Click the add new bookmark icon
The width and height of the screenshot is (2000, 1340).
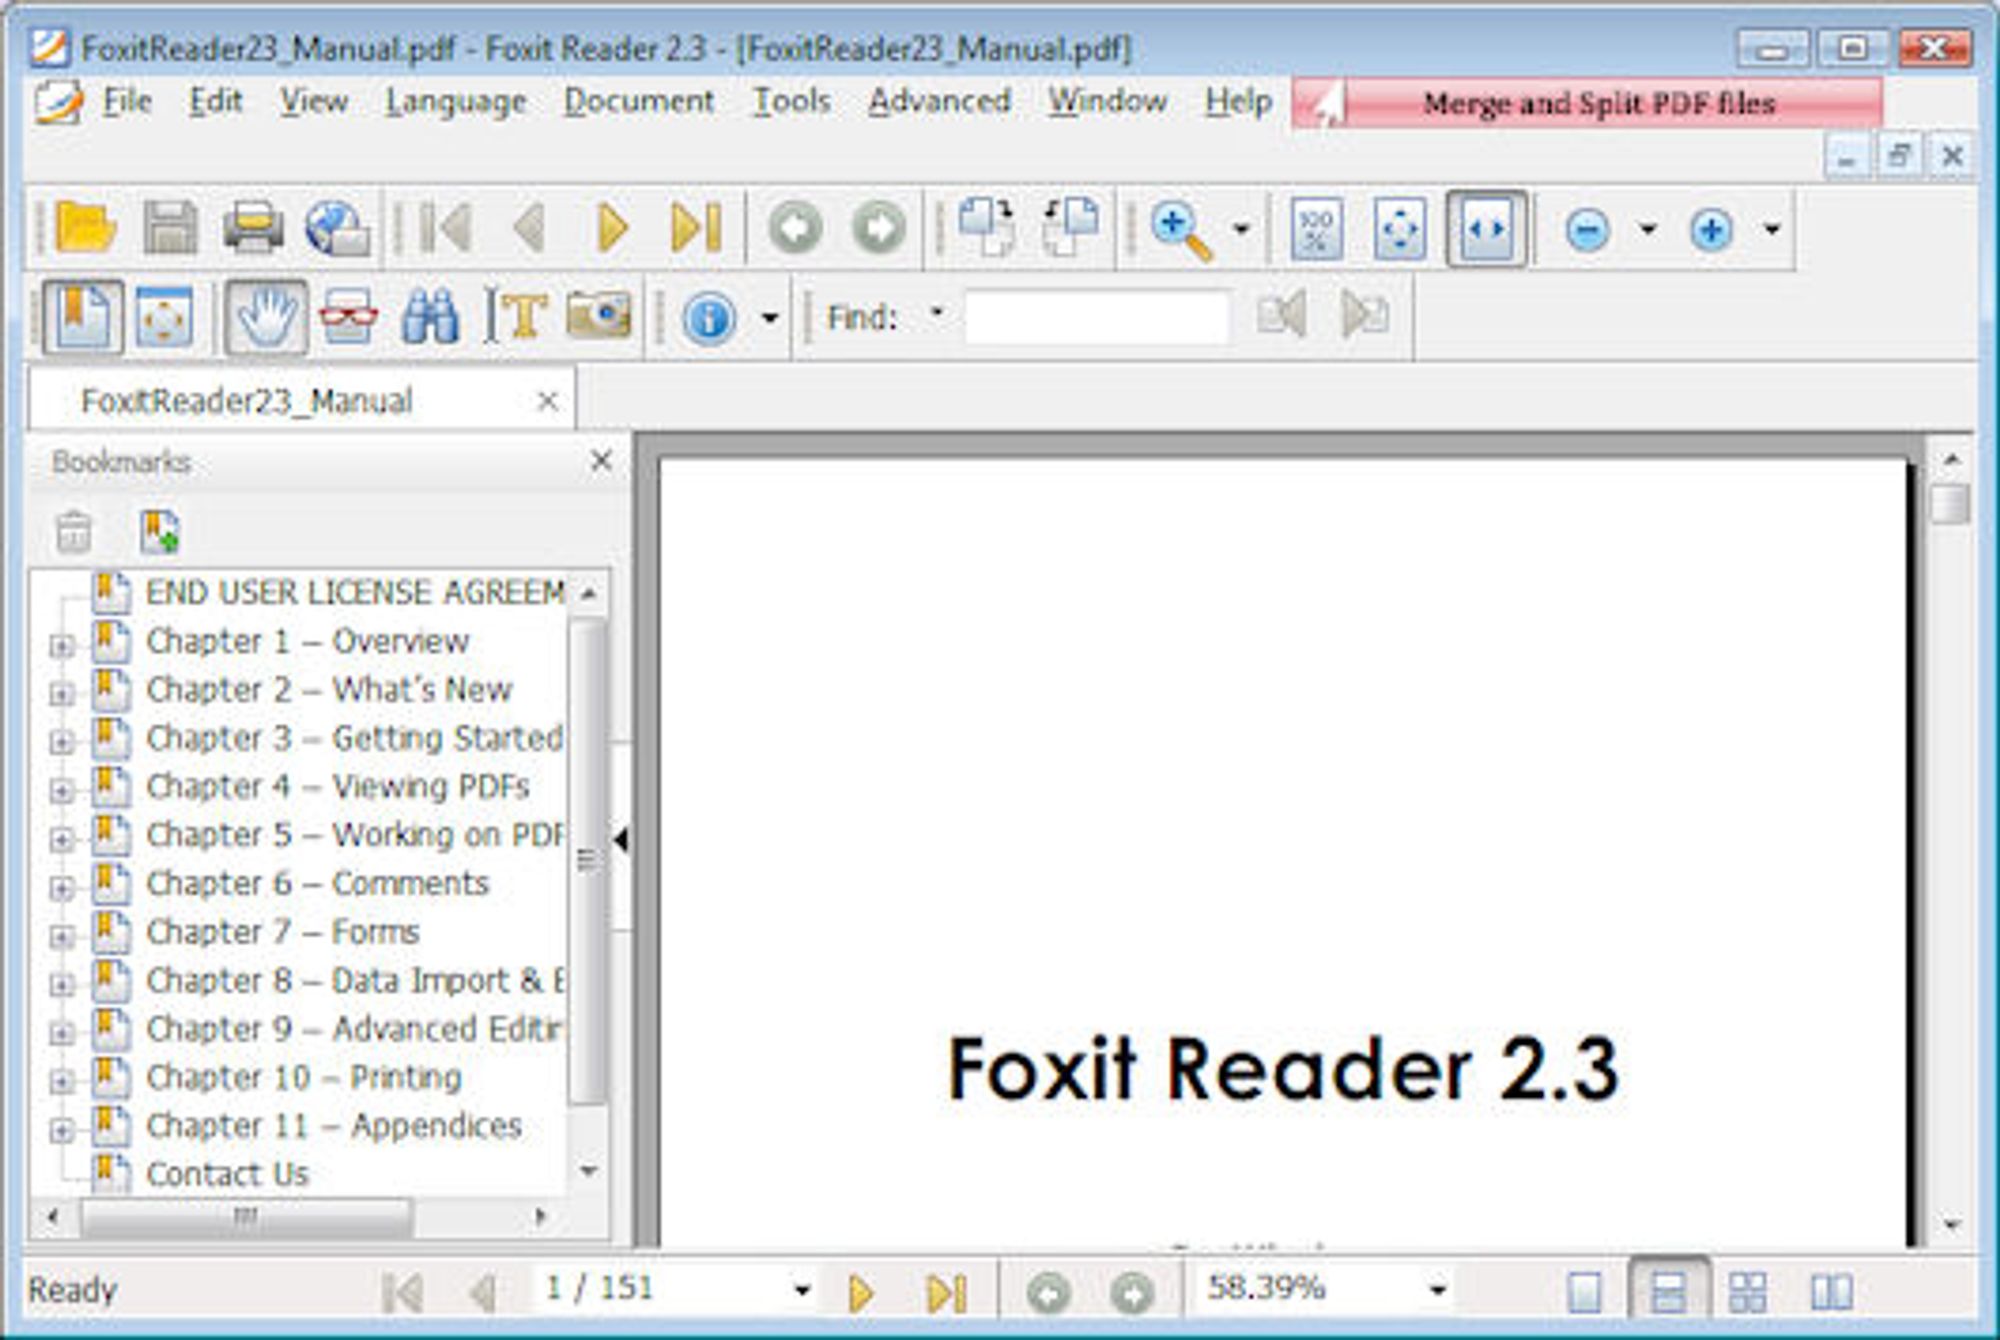(159, 531)
